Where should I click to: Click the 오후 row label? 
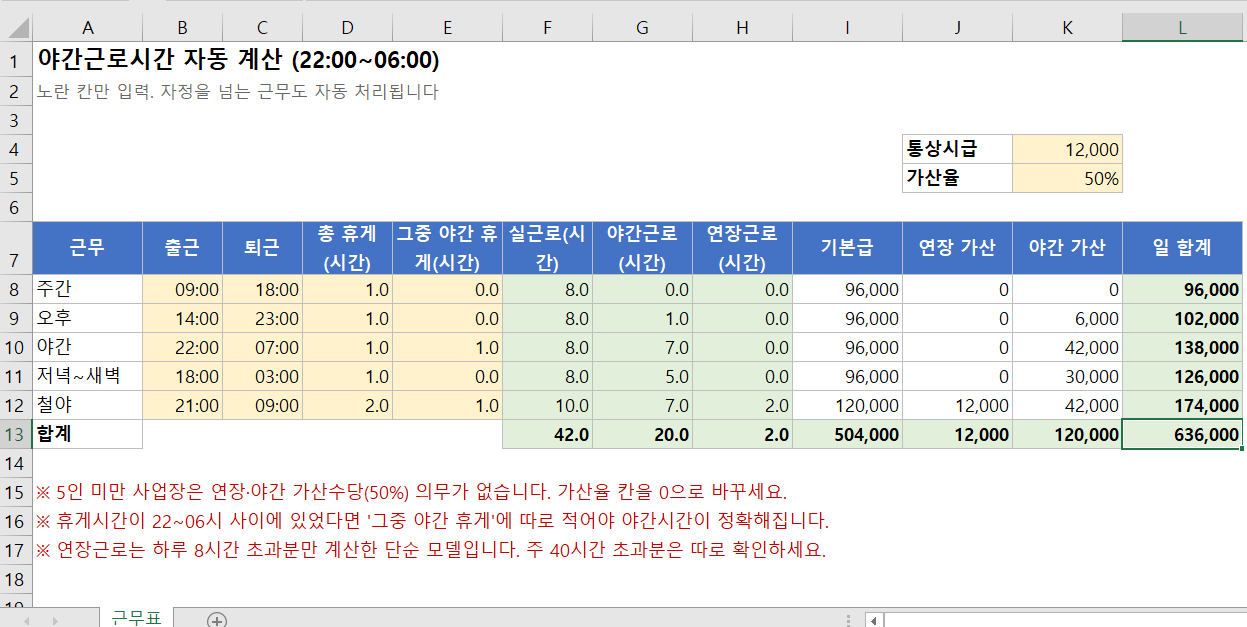tap(88, 319)
